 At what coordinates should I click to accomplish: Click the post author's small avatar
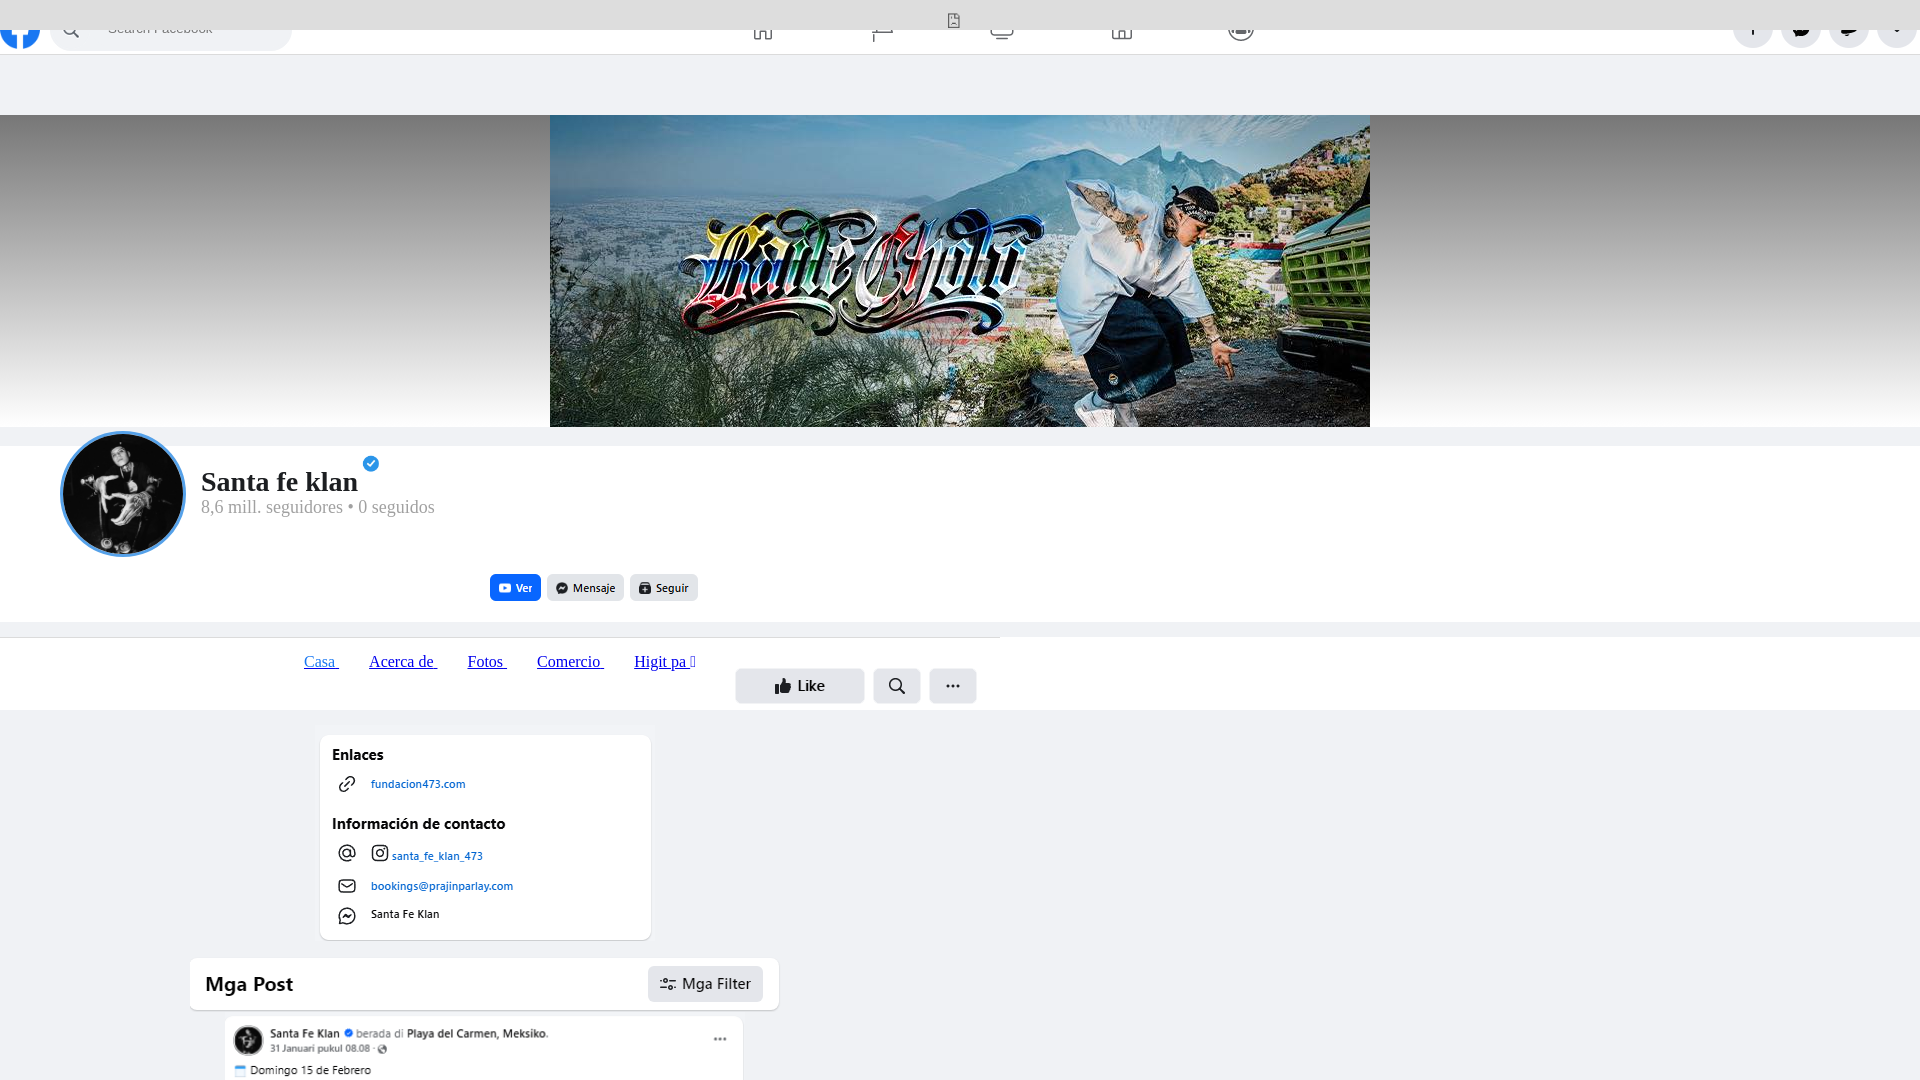[248, 1040]
